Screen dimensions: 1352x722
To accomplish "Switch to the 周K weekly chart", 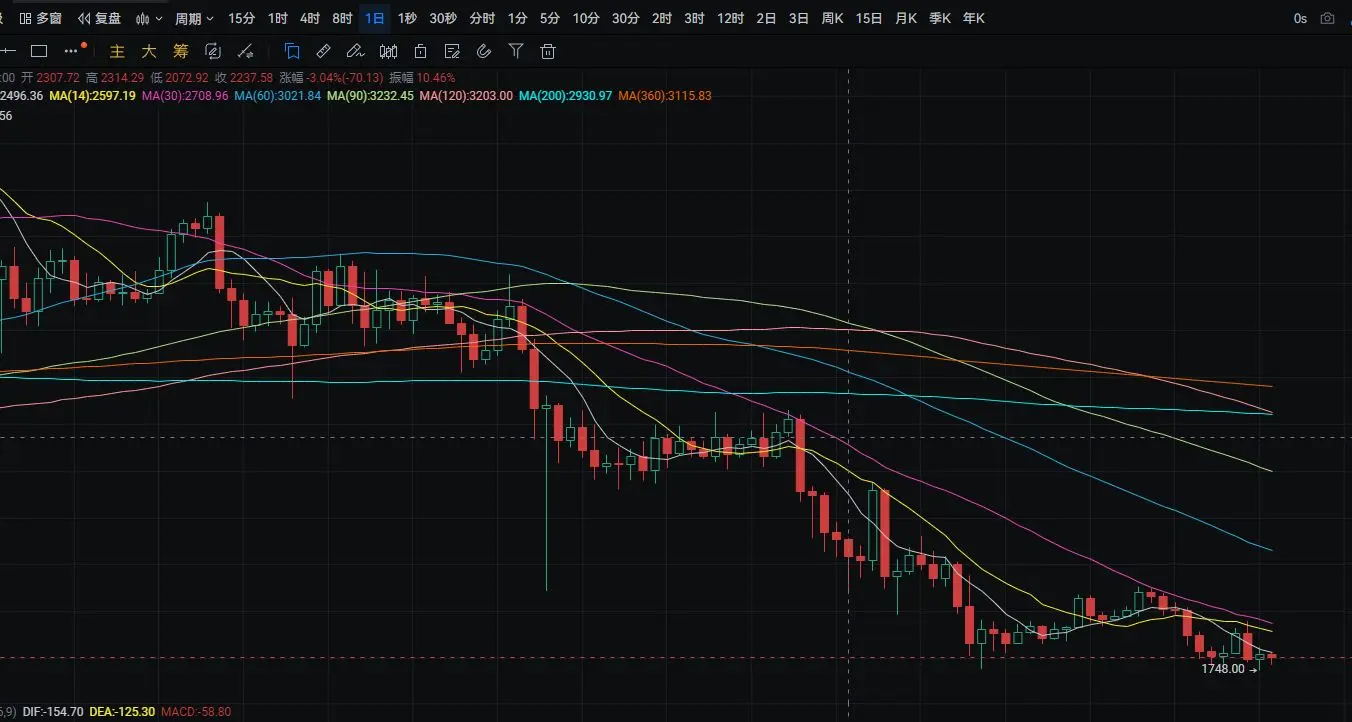I will (832, 18).
